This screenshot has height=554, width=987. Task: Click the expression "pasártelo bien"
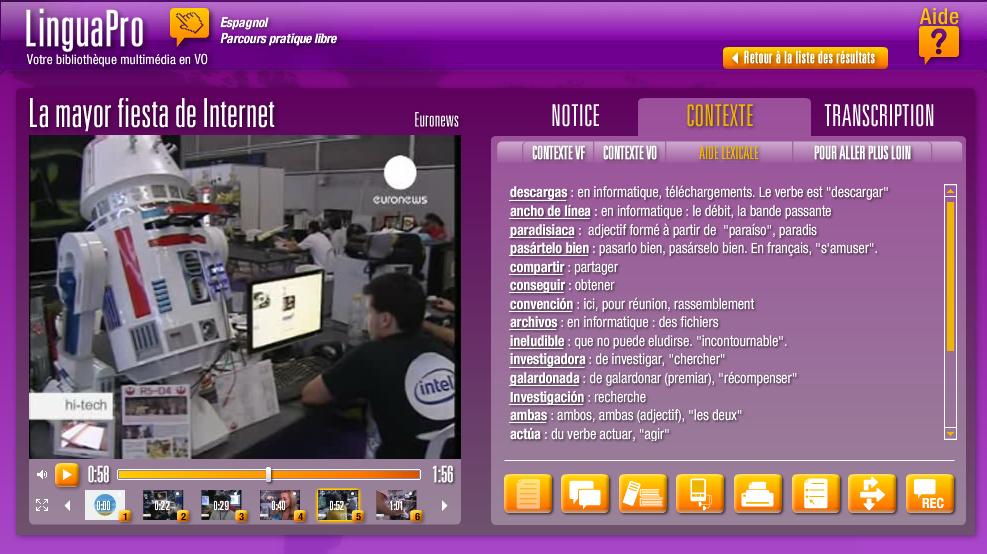pyautogui.click(x=549, y=249)
